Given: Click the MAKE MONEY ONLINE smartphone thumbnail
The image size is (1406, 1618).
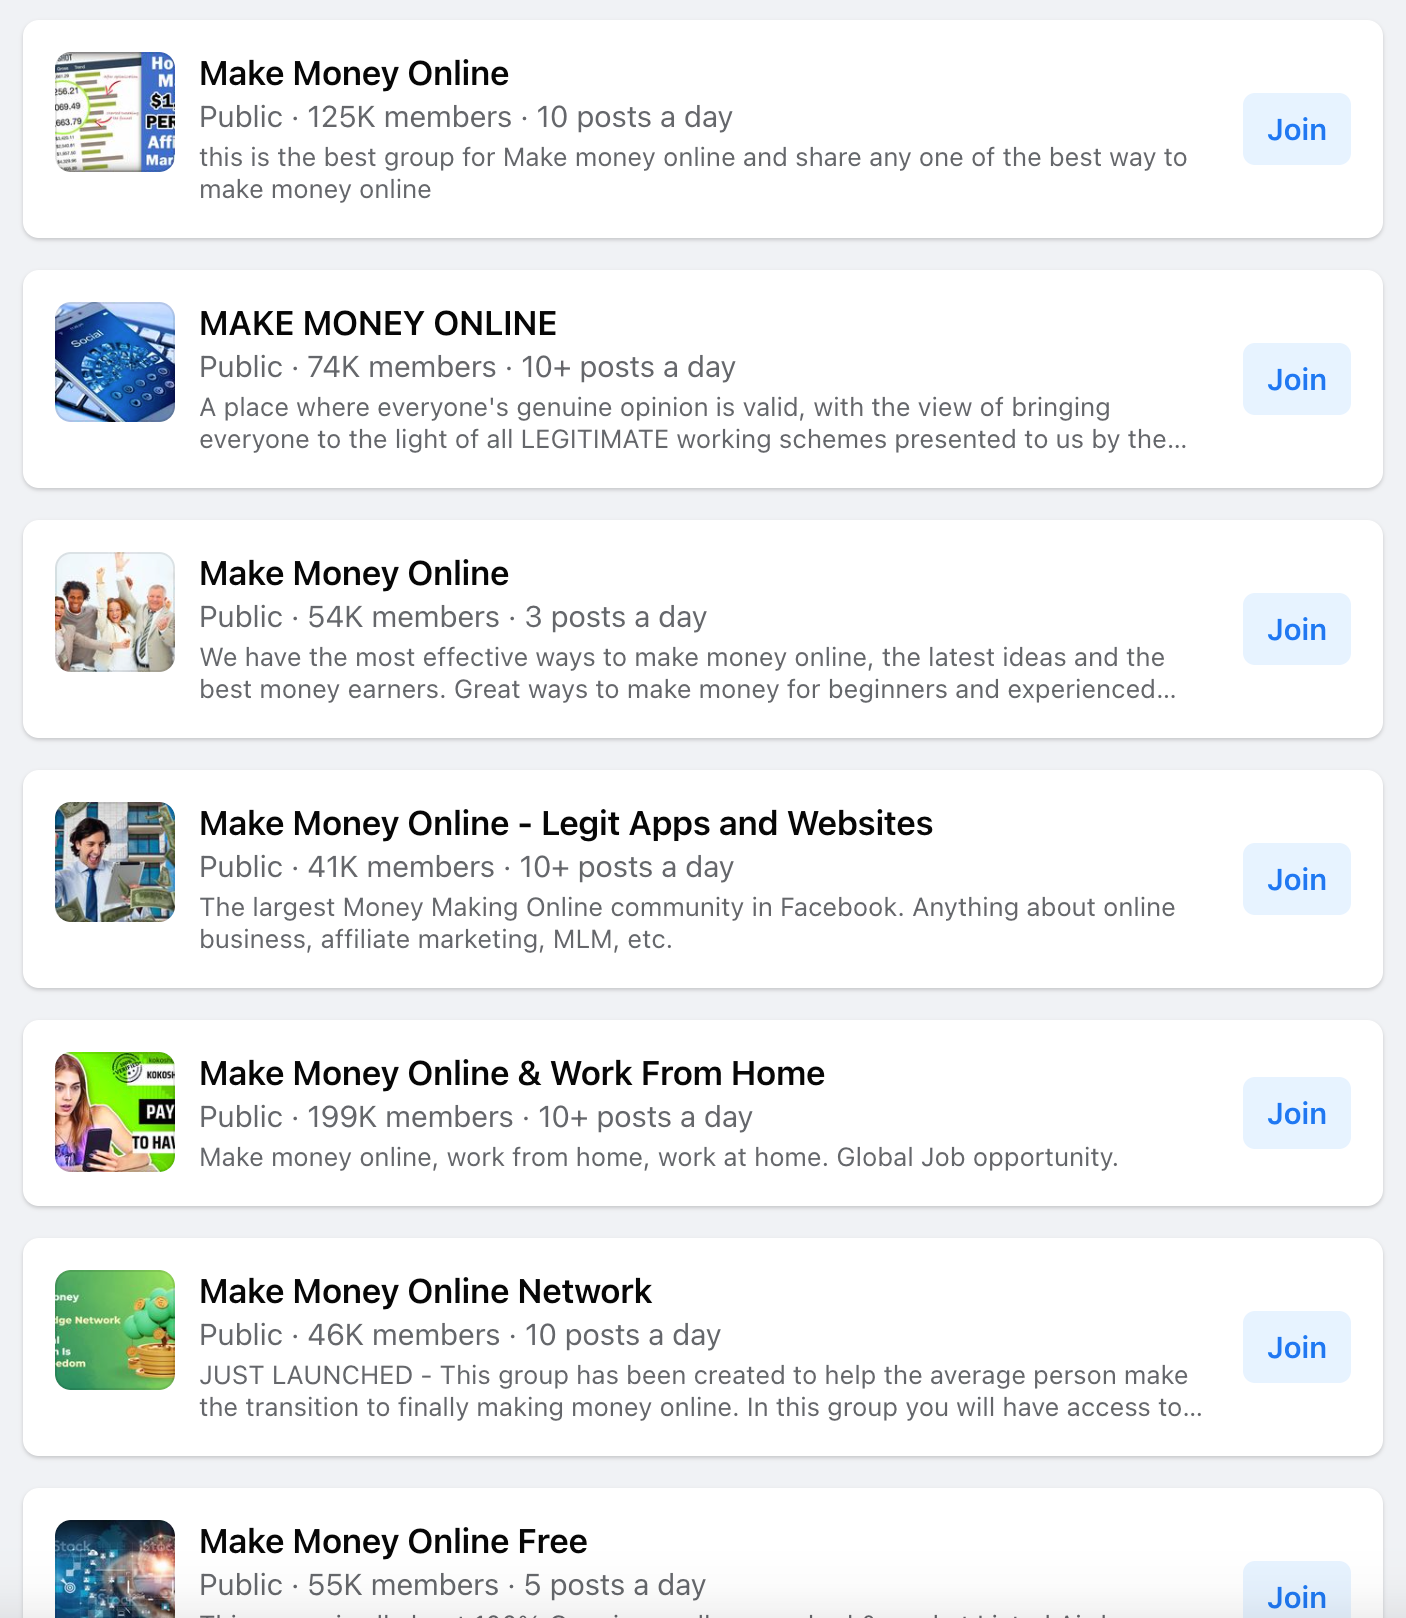Looking at the screenshot, I should point(115,362).
